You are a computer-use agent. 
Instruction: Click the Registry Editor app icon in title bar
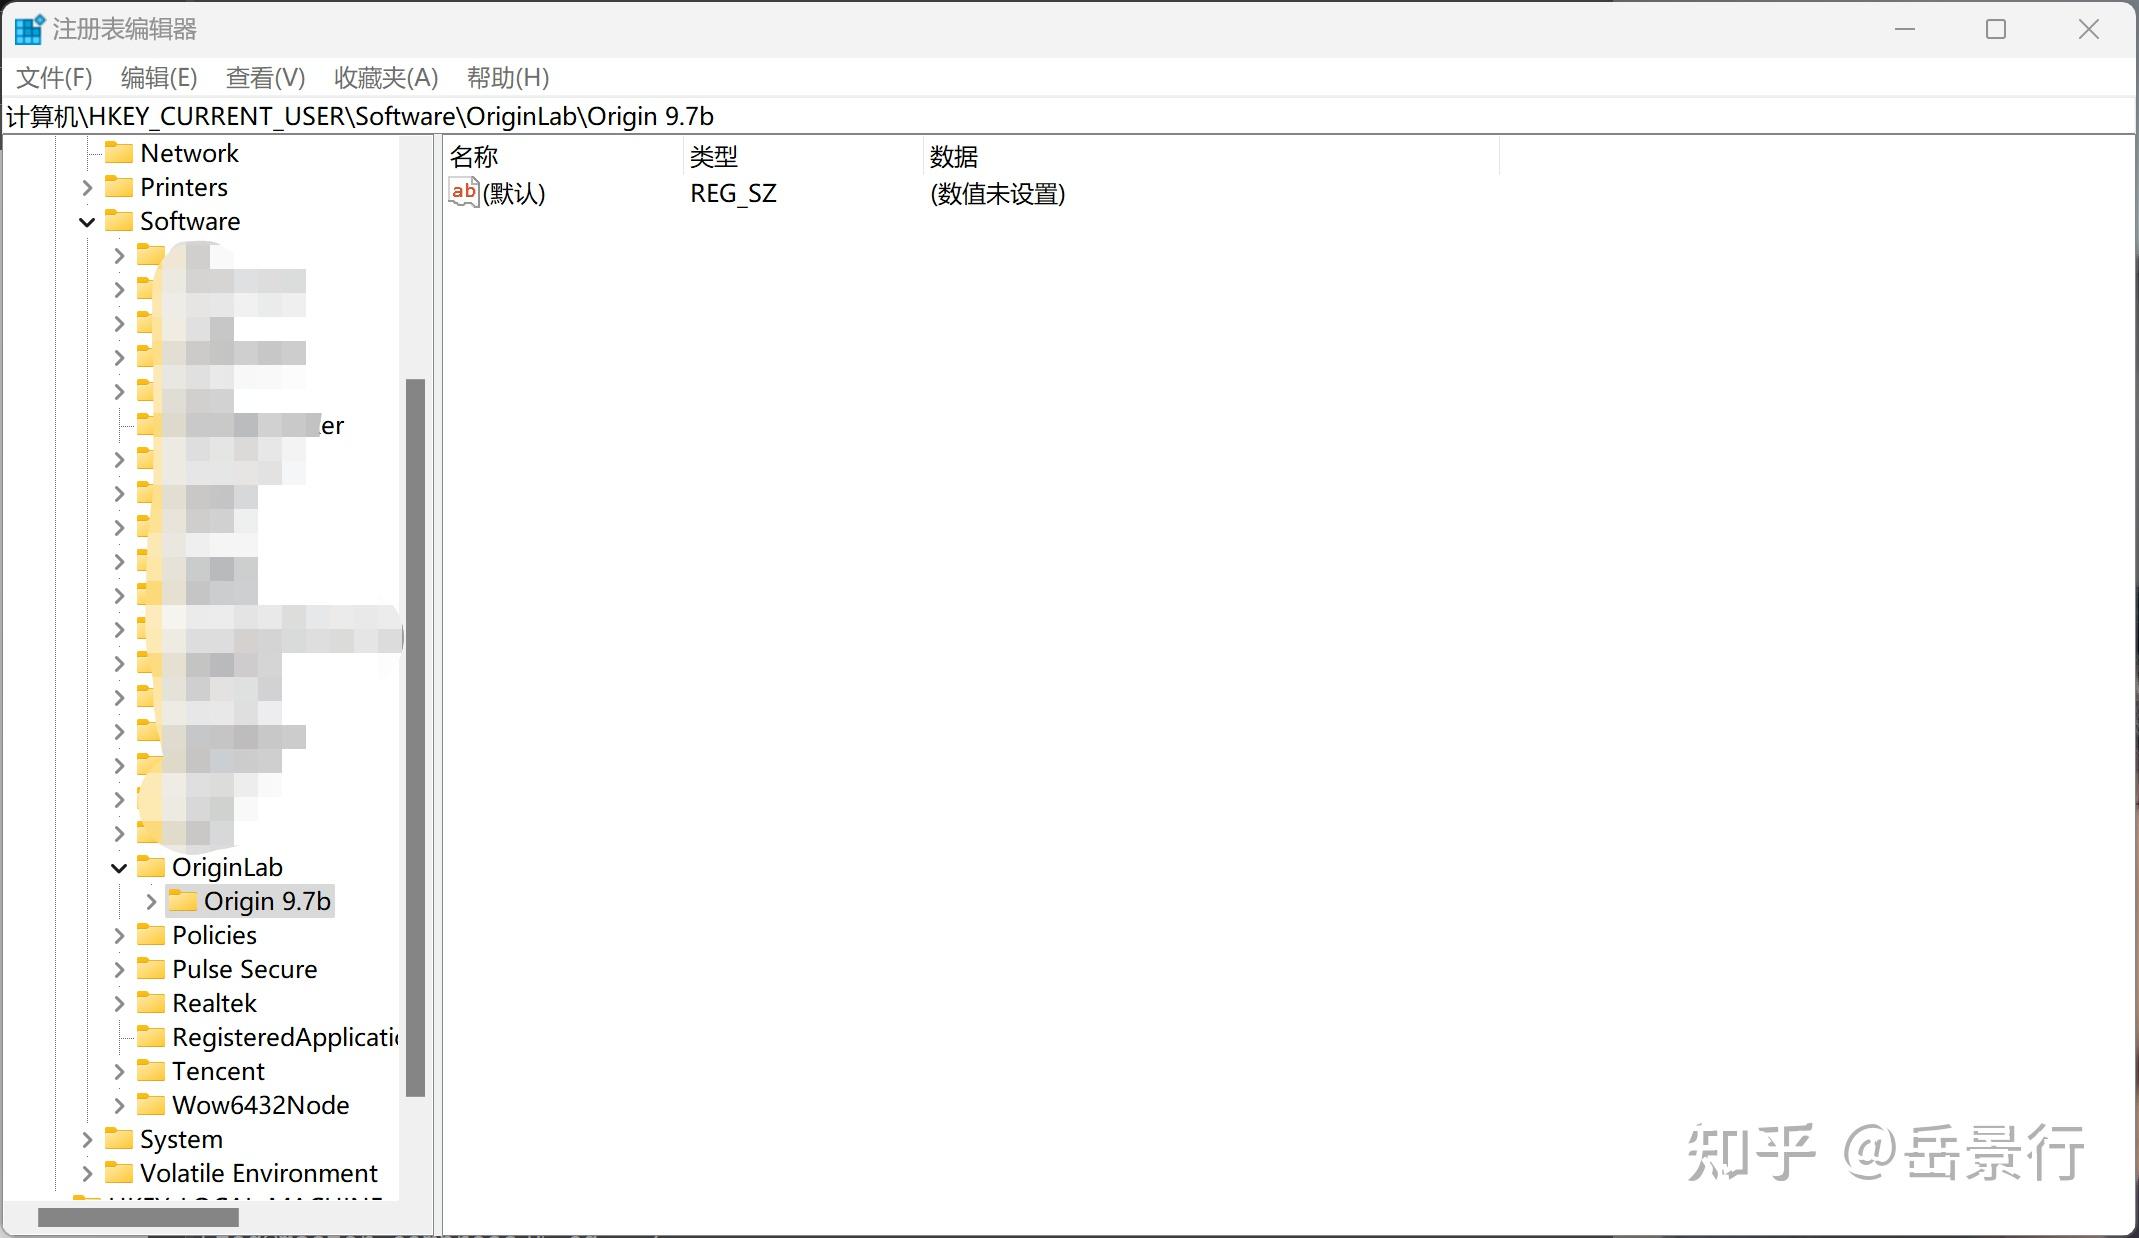(28, 29)
